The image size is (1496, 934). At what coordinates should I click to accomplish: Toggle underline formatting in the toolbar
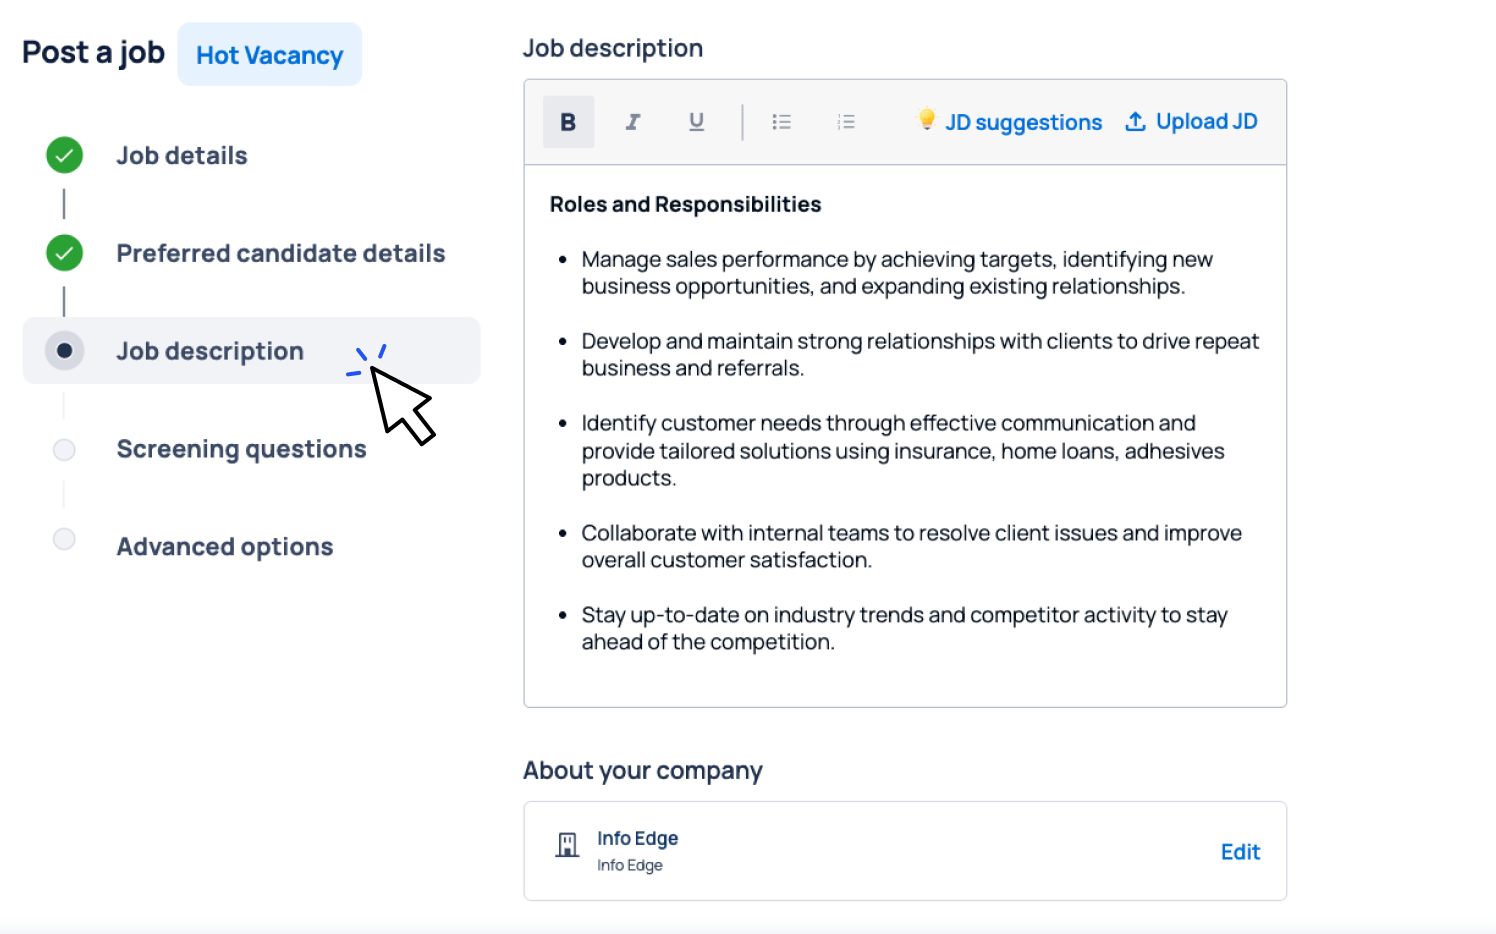(x=697, y=122)
